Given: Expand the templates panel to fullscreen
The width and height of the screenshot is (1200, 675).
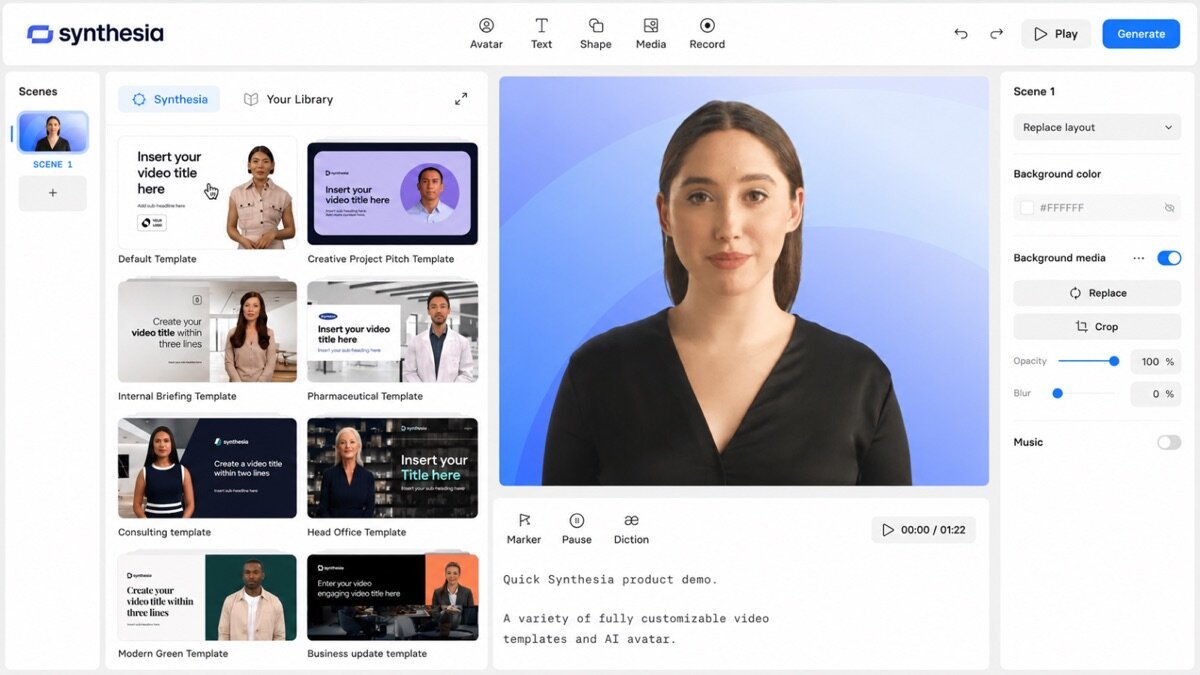Looking at the screenshot, I should (x=461, y=99).
